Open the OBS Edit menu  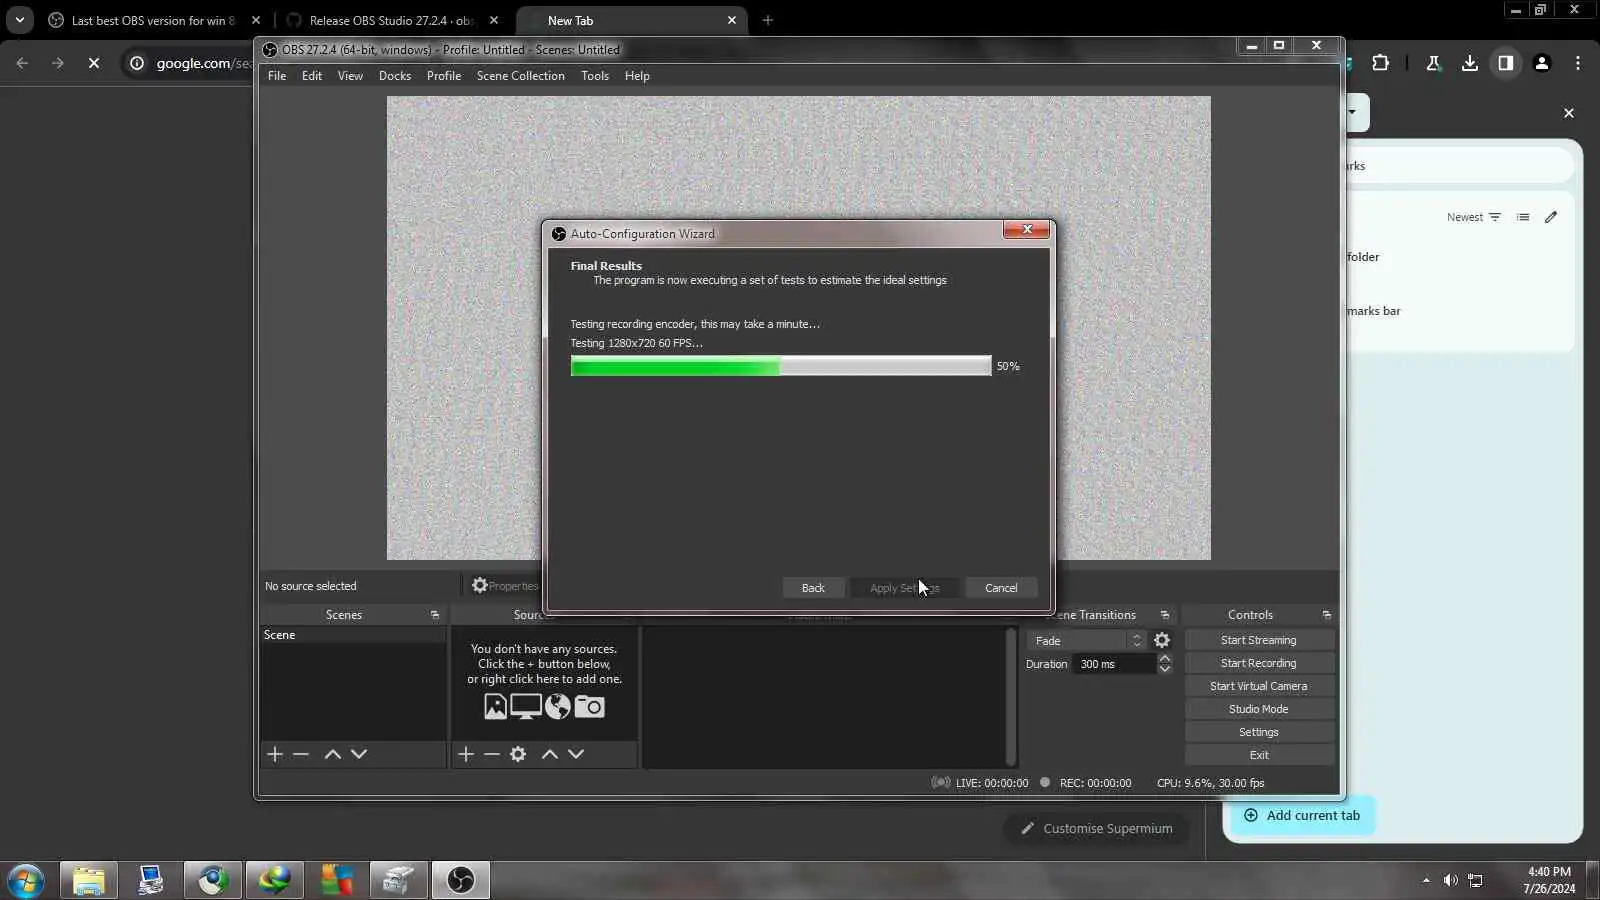312,76
